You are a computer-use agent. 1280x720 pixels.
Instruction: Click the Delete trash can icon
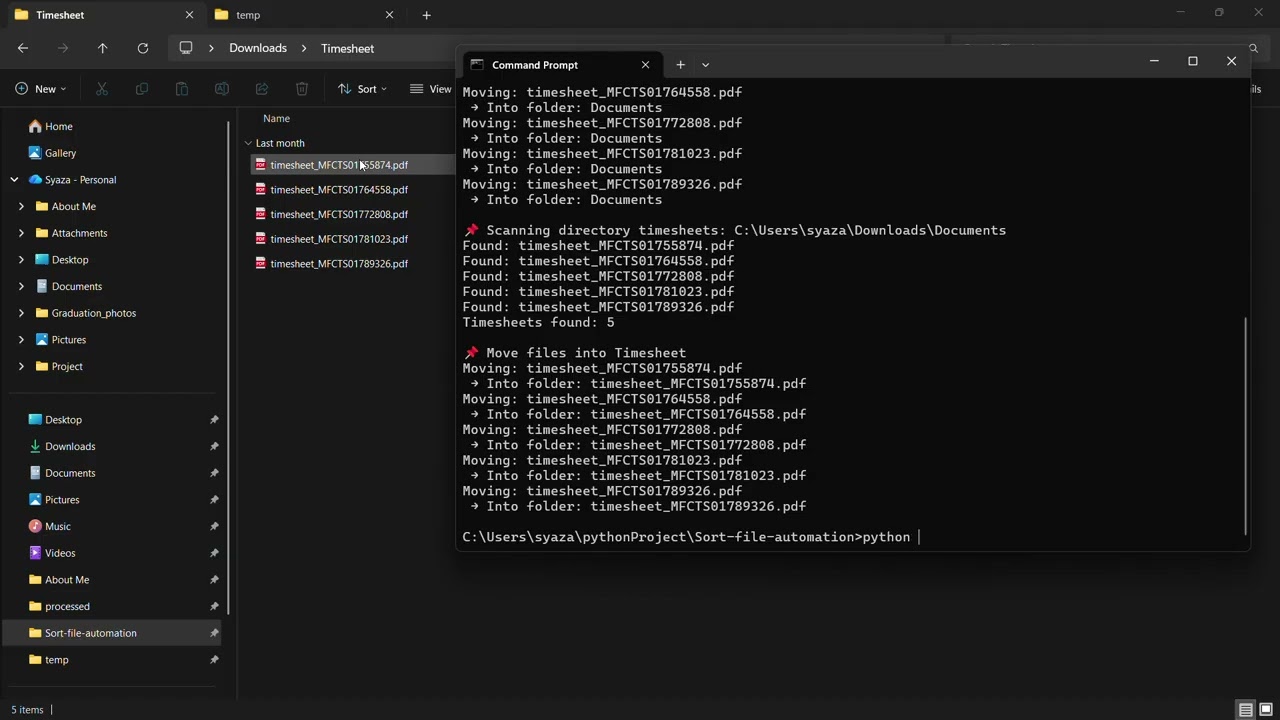click(302, 89)
